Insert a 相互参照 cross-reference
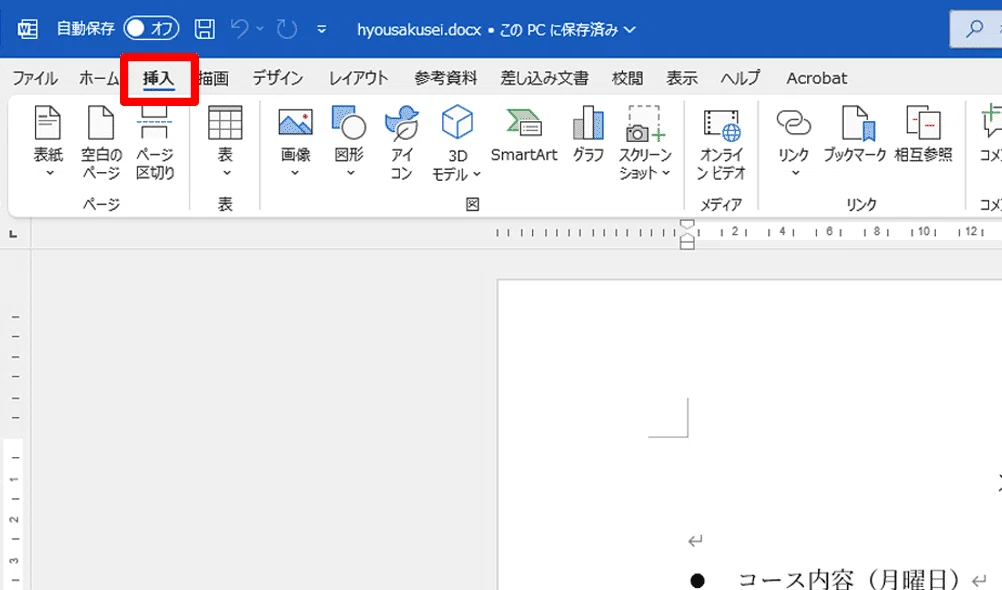Image resolution: width=1002 pixels, height=590 pixels. [x=923, y=134]
